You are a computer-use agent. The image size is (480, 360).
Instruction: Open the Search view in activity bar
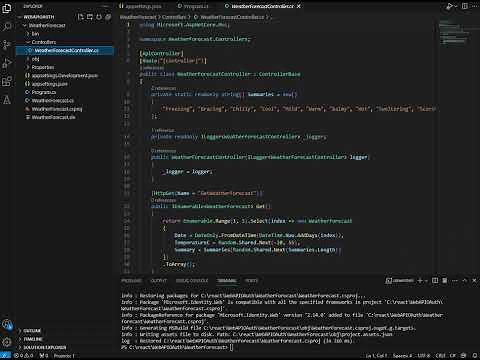click(7, 26)
